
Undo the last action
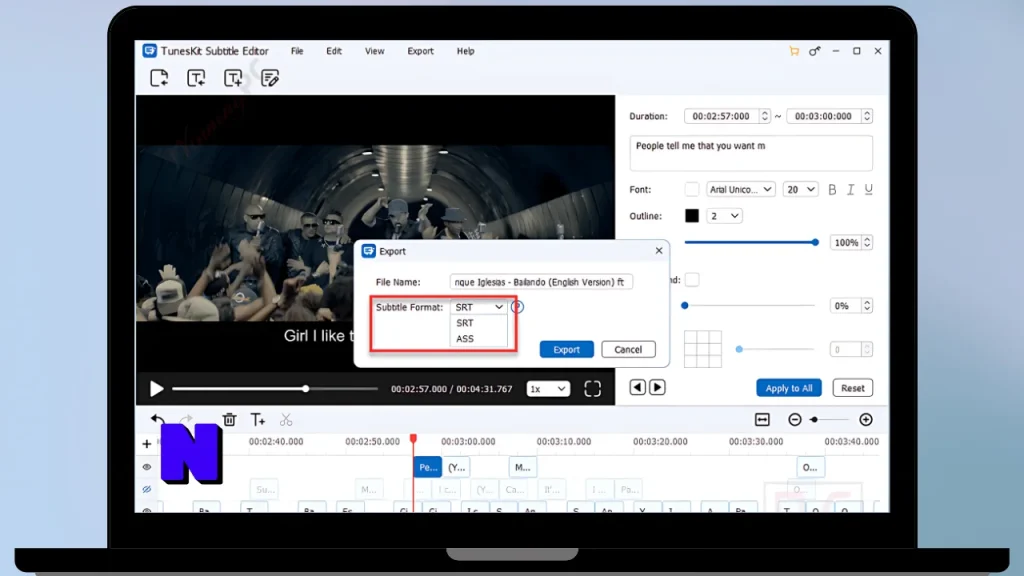click(157, 419)
